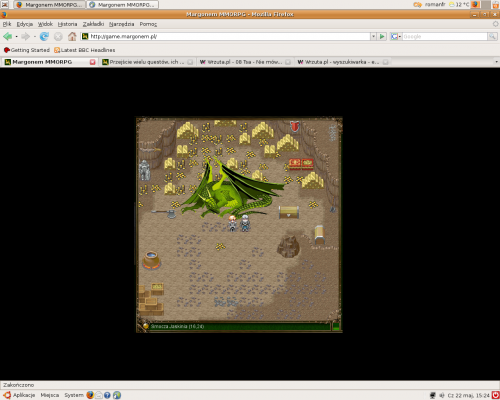Viewport: 500px width, 400px height.
Task: Click the red shield icon in game
Action: 295,126
